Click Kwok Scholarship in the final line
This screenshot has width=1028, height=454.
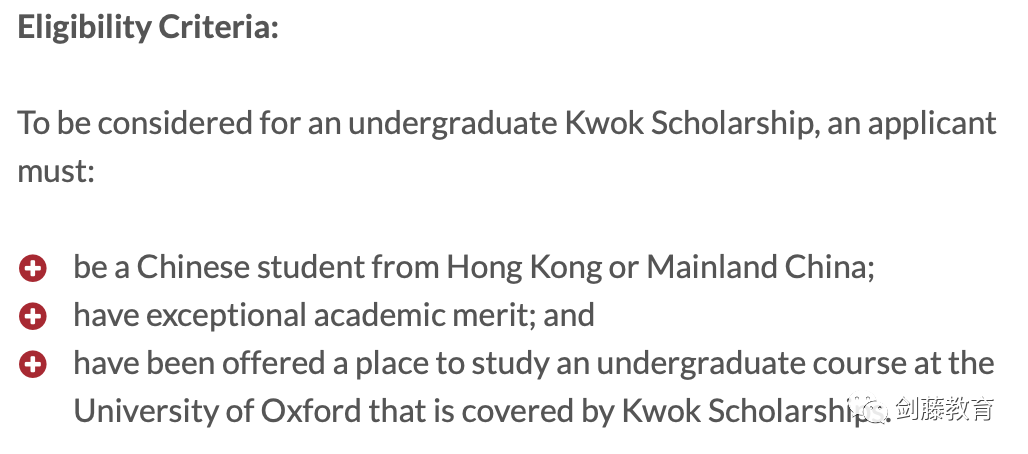pos(746,411)
